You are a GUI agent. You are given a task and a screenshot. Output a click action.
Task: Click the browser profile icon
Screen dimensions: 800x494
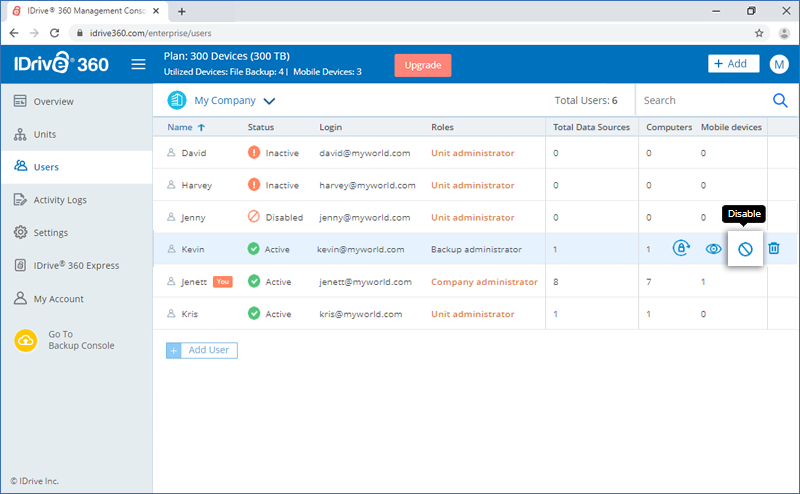tap(784, 33)
